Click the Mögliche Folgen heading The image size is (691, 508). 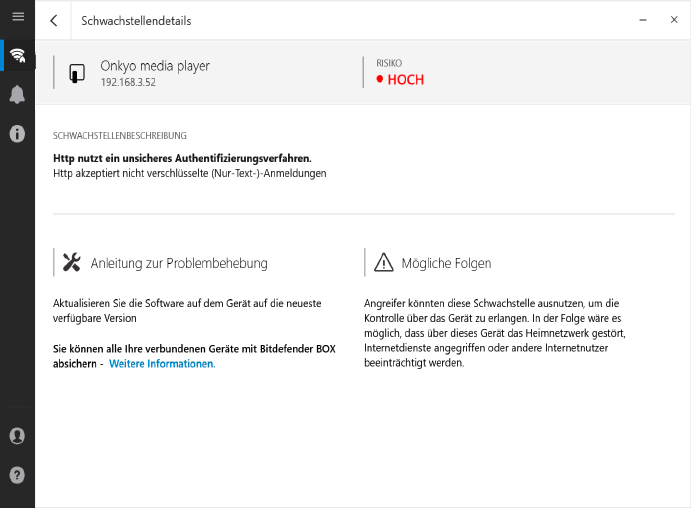coord(446,264)
